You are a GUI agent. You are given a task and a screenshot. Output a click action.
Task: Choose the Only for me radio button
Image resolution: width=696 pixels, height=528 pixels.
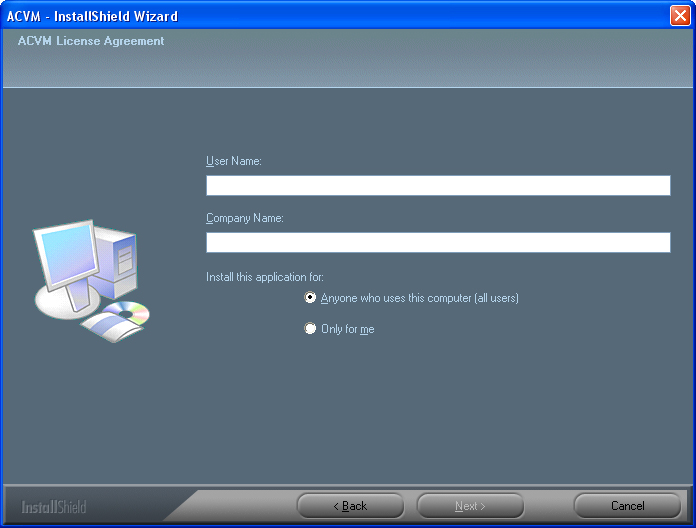(x=310, y=329)
